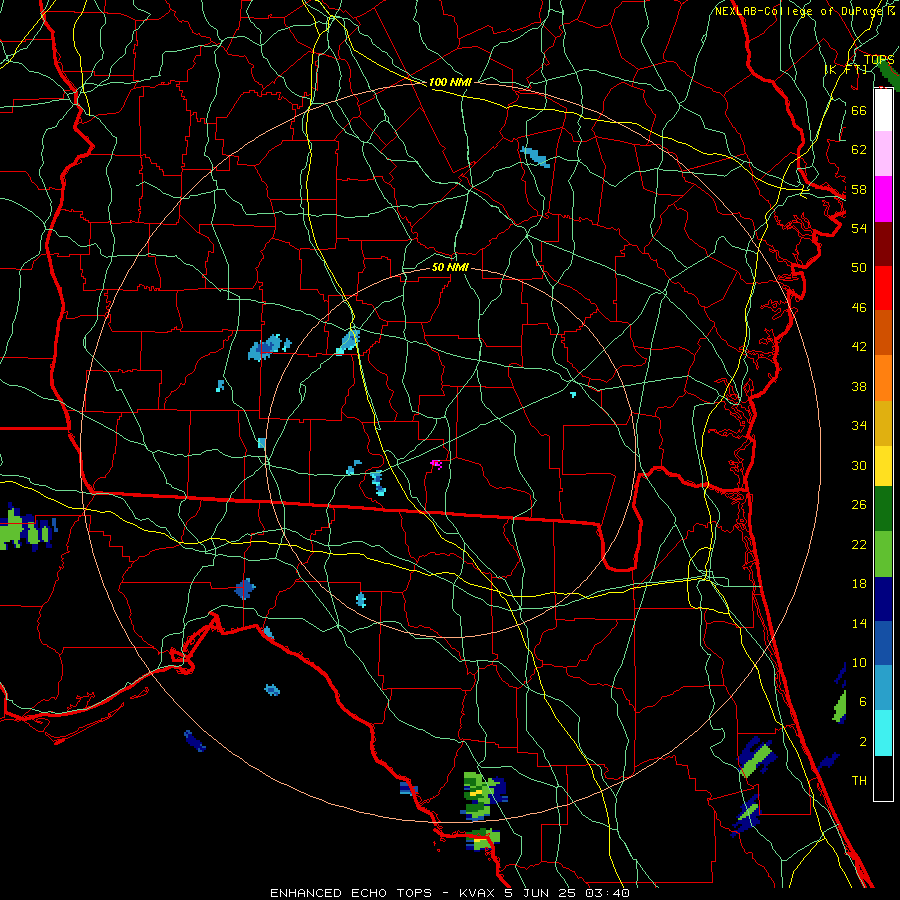Viewport: 900px width, 900px height.
Task: Click the "5 JUN 25" date text
Action: click(542, 893)
